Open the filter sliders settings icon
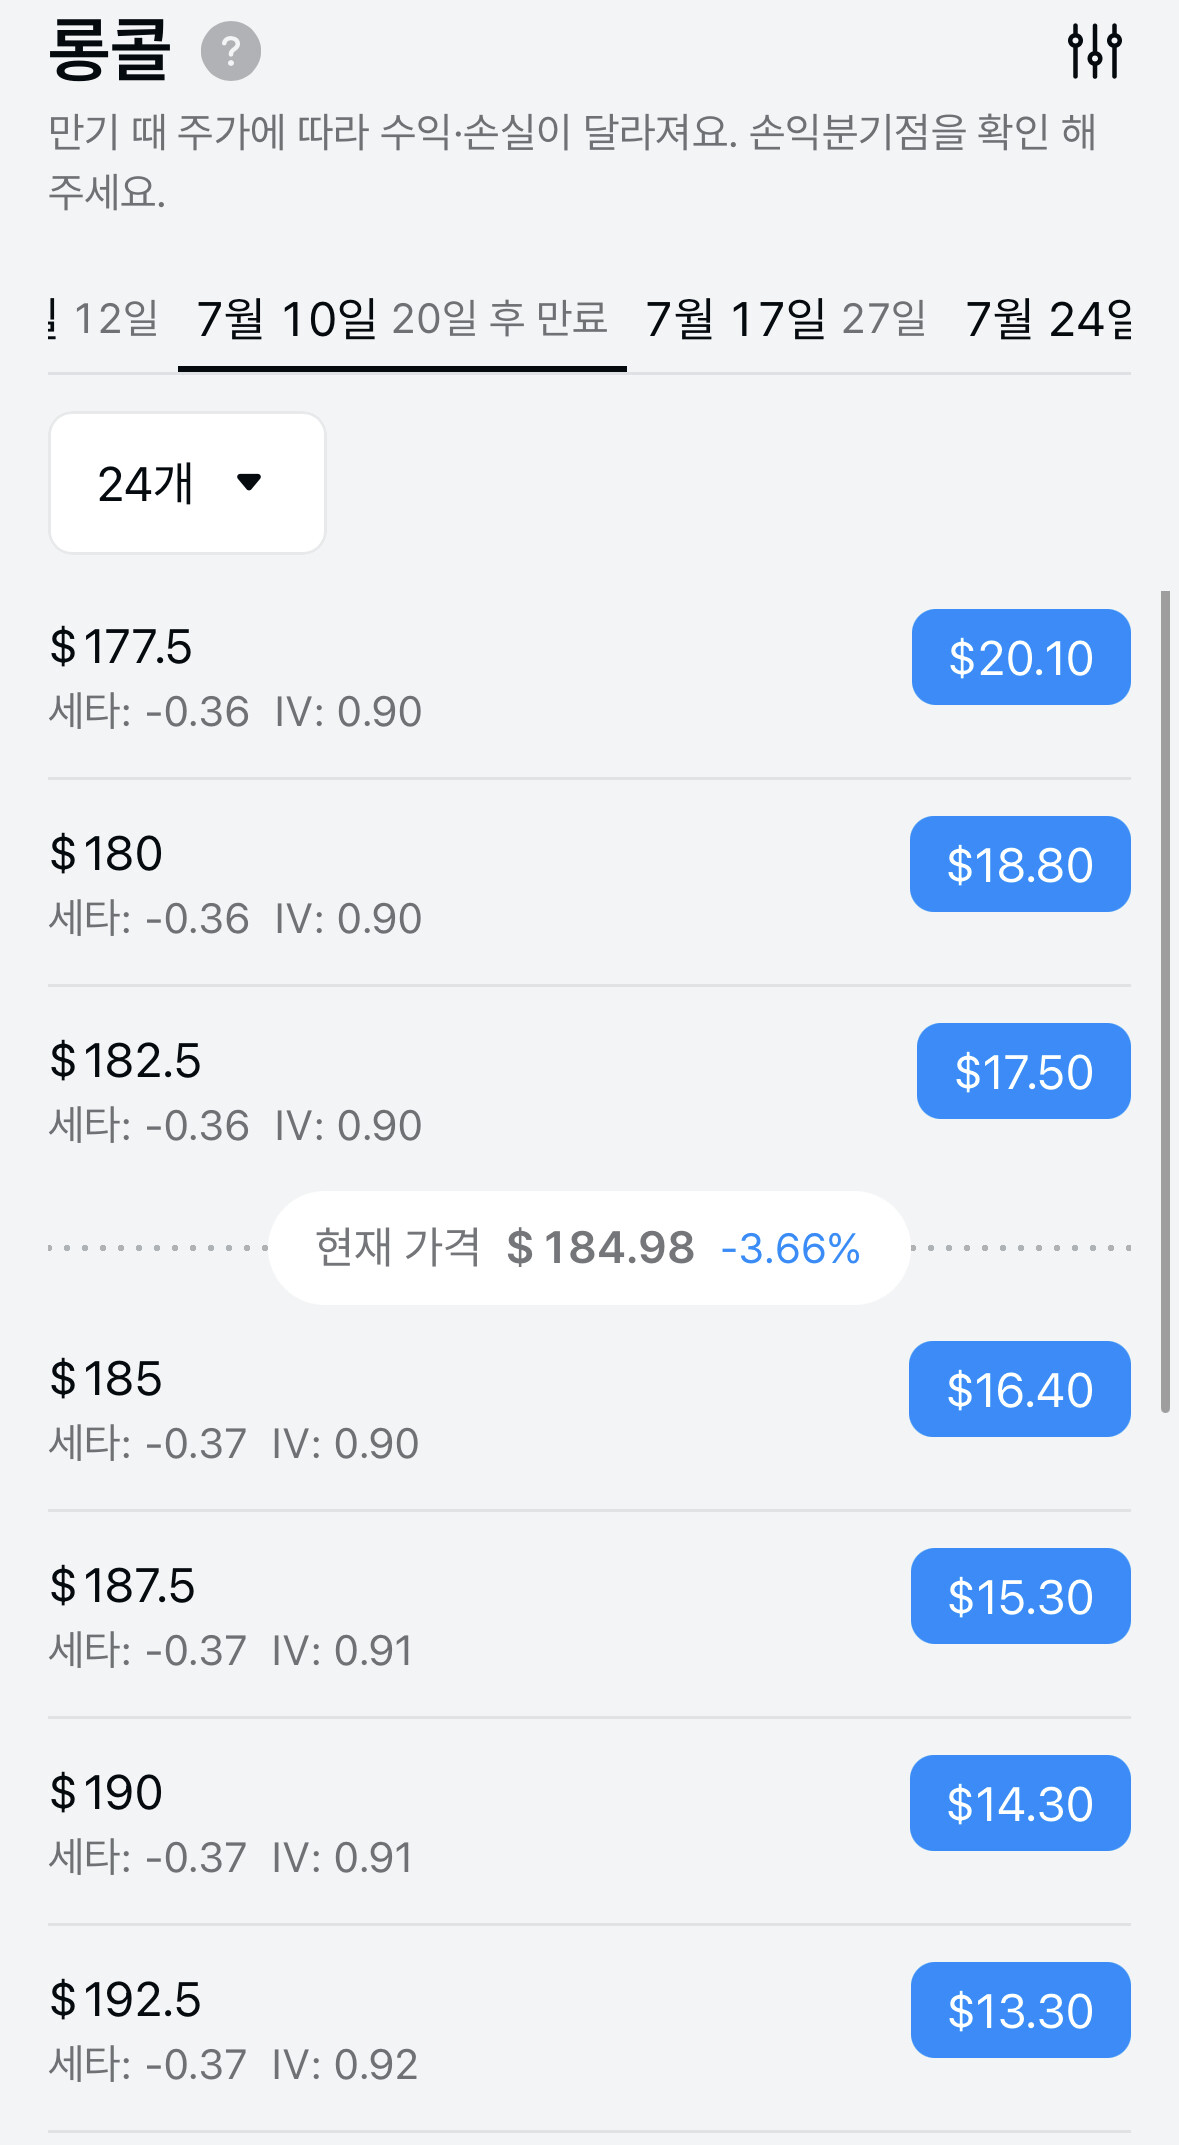Viewport: 1179px width, 2145px height. pos(1095,51)
